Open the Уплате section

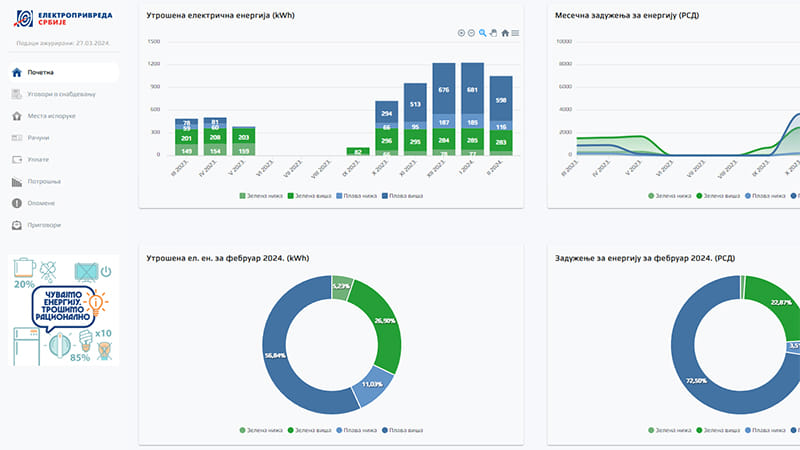[38, 160]
